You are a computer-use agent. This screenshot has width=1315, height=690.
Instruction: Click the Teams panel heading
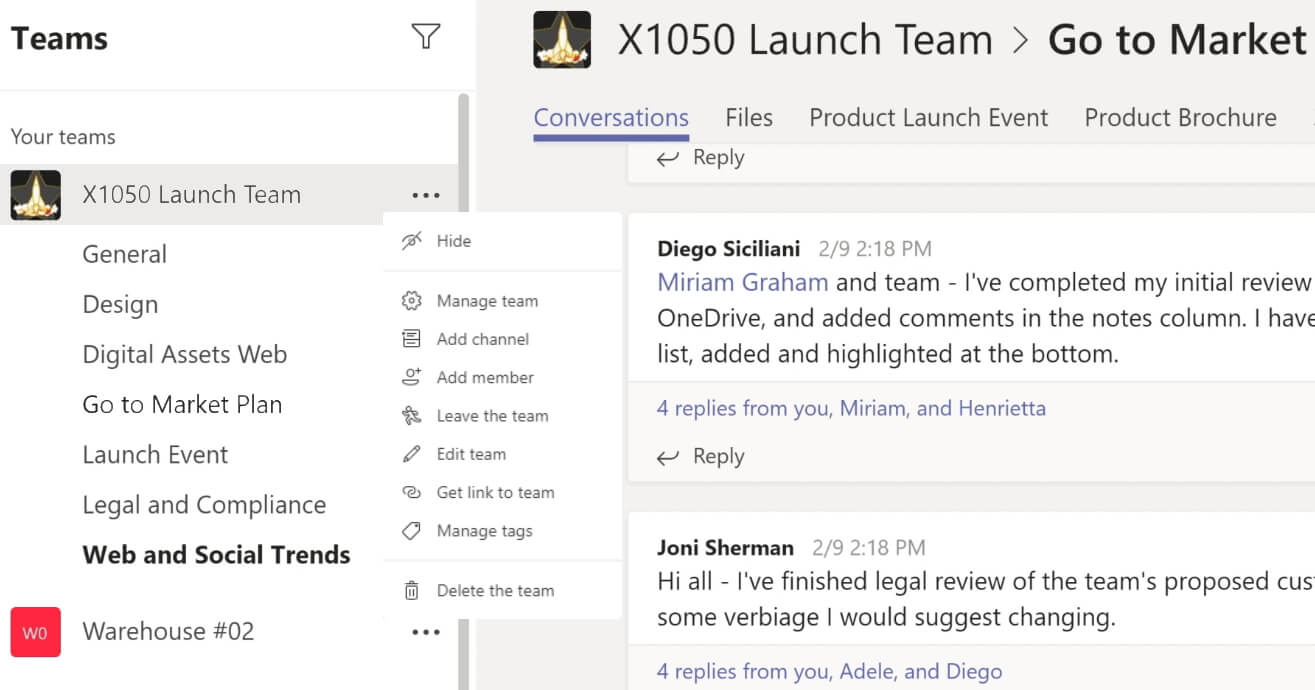click(59, 38)
